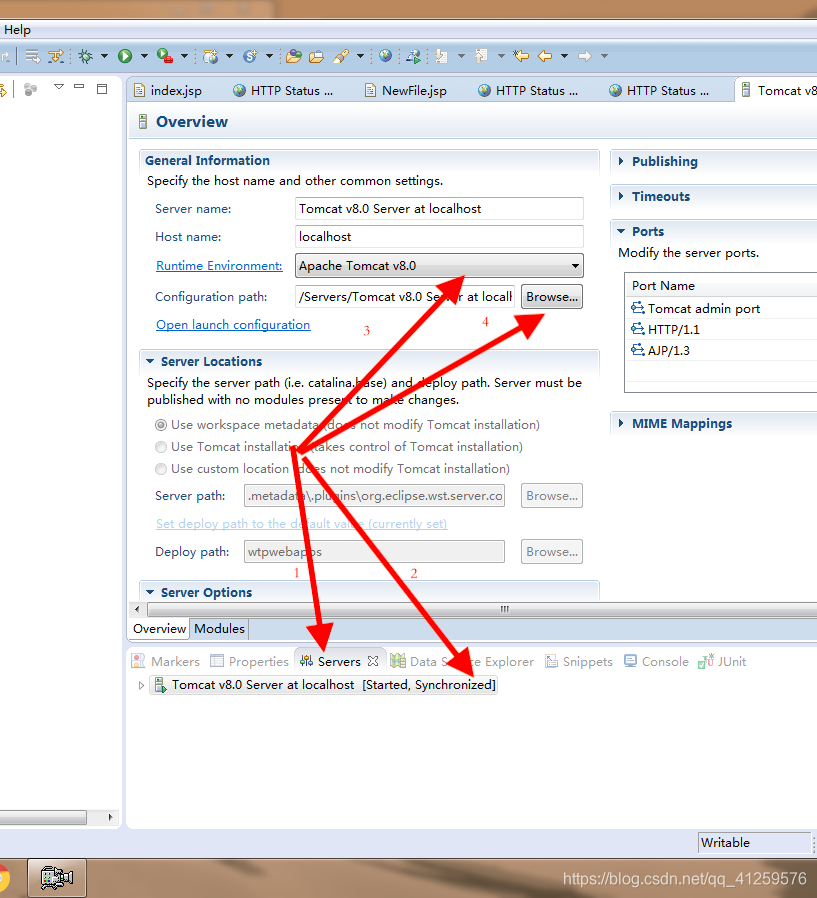
Task: Select Use Tomcat installation radio button
Action: pos(161,447)
